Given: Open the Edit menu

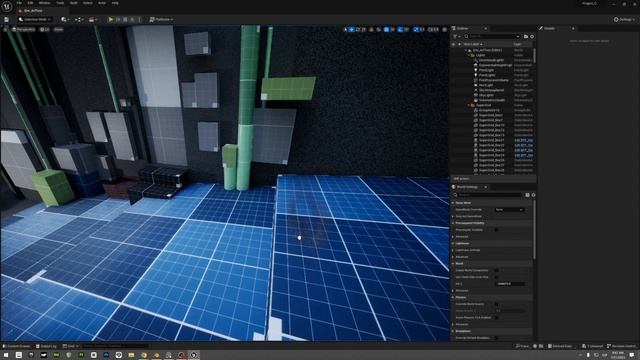Looking at the screenshot, I should pyautogui.click(x=31, y=3).
